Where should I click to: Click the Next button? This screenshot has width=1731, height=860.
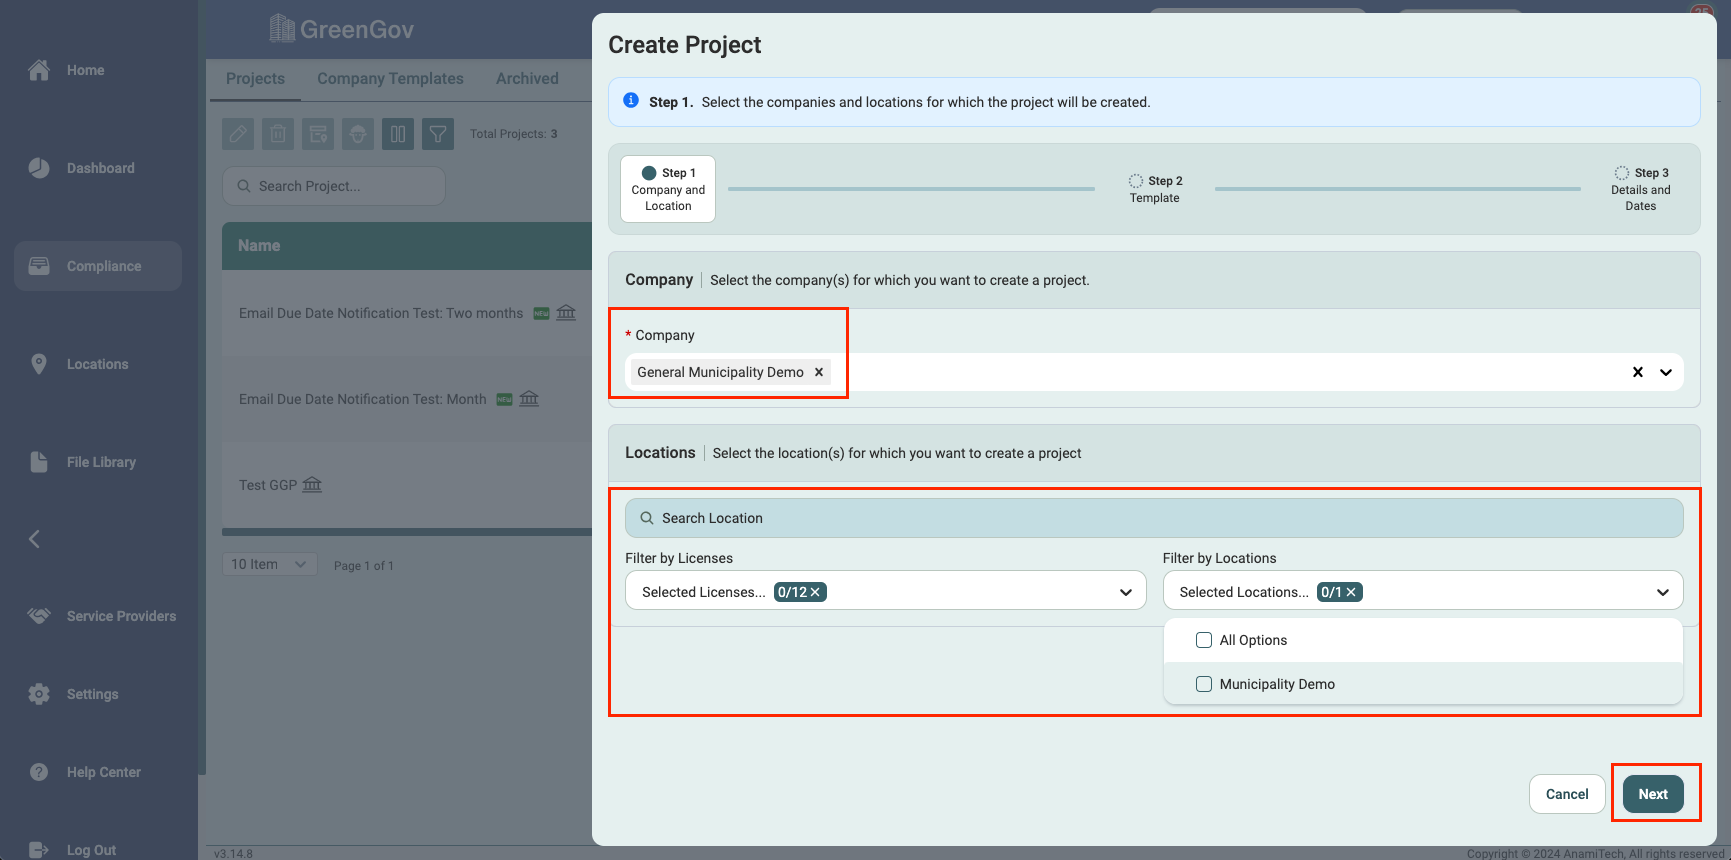(x=1653, y=794)
